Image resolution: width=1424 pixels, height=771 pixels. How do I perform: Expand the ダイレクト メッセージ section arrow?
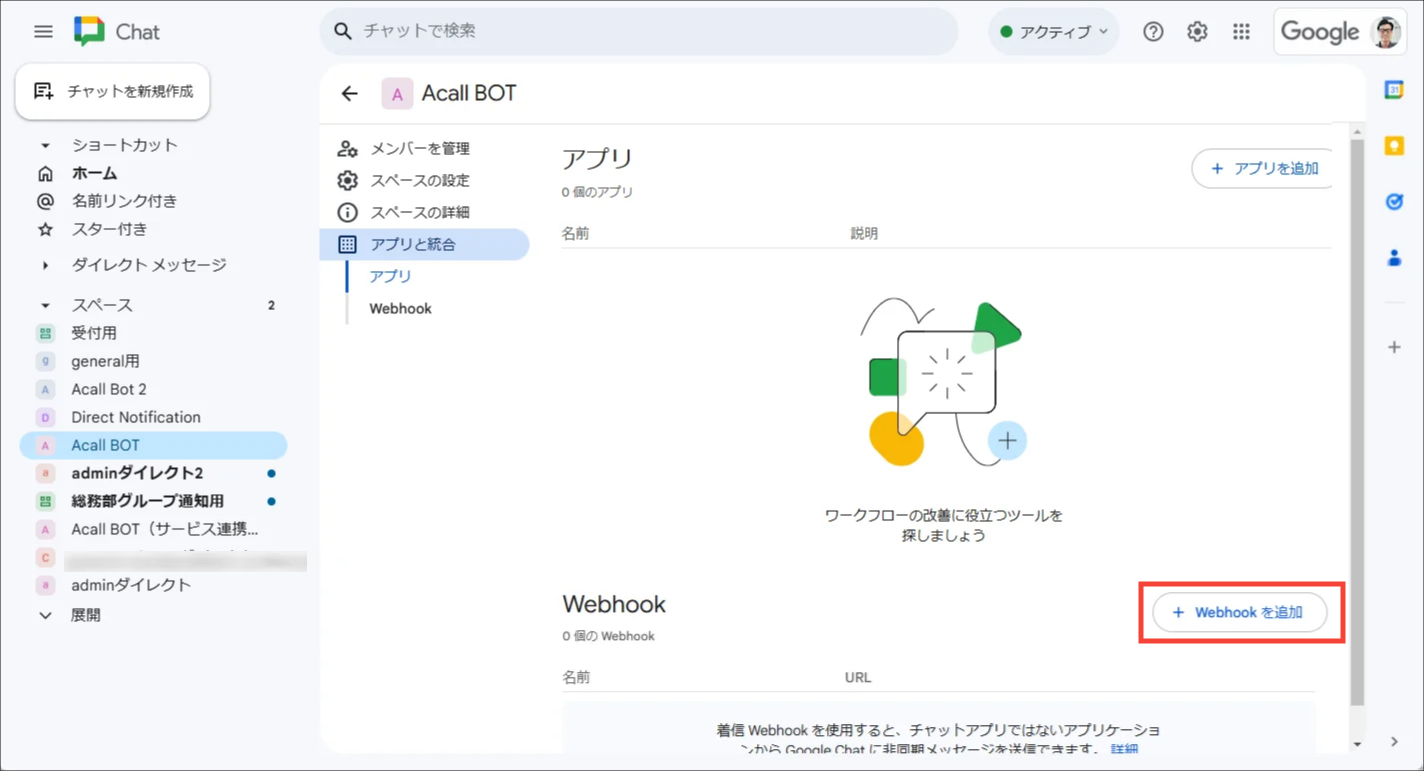click(45, 265)
